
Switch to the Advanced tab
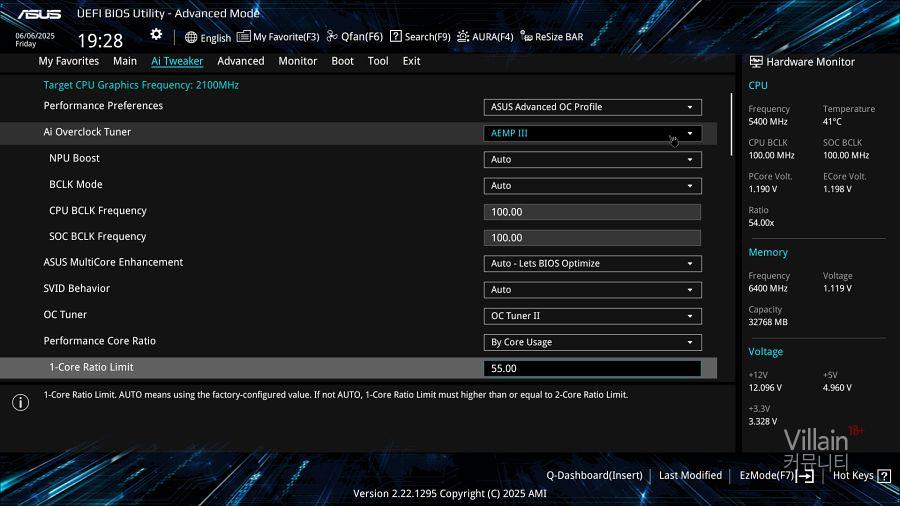(x=241, y=61)
